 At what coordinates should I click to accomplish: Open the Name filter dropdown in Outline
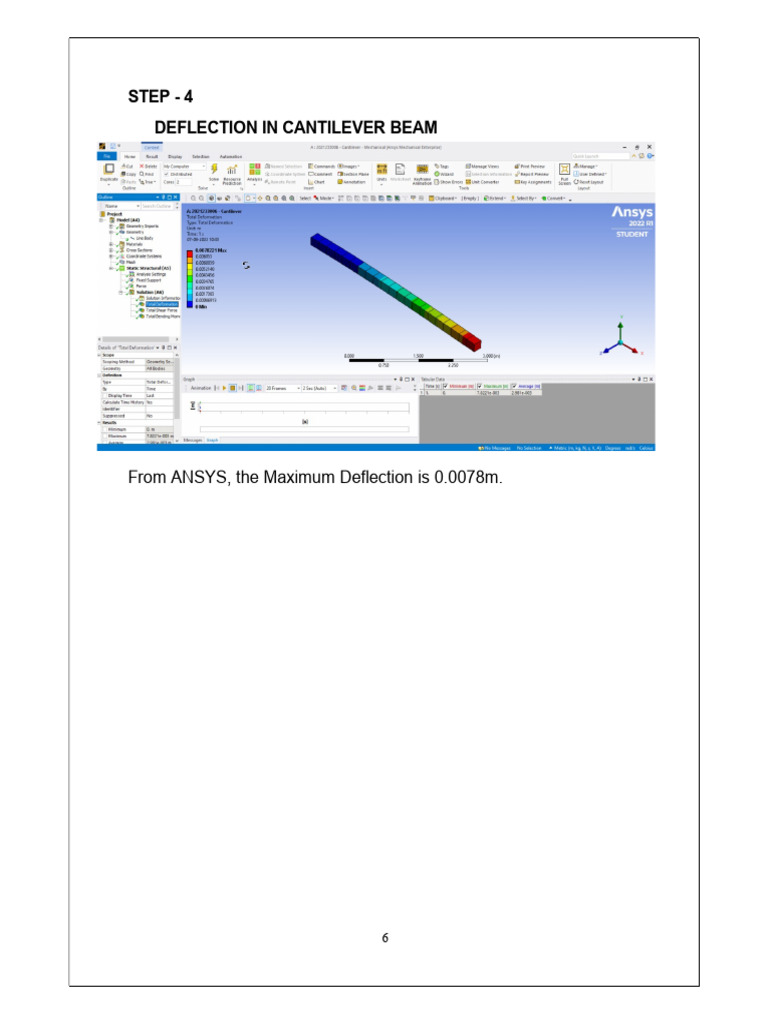tap(120, 206)
